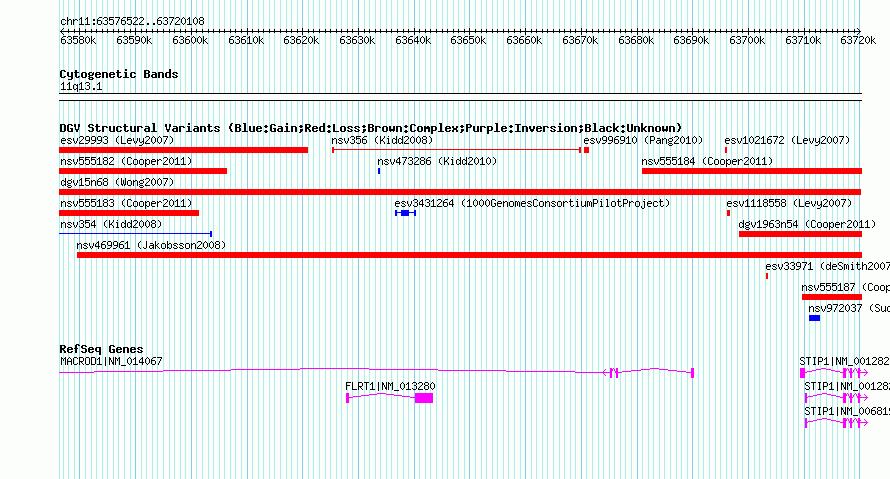Click esv3431264 1000Genomes variant label
Image resolution: width=890 pixels, height=479 pixels.
(532, 203)
